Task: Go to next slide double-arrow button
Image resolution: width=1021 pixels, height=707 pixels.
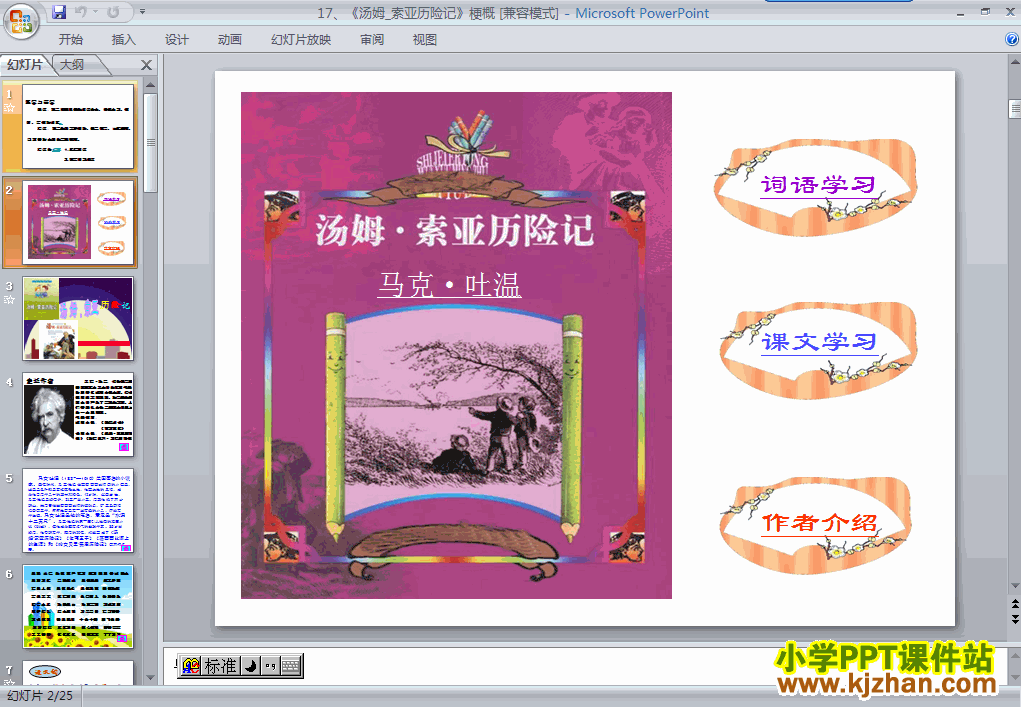Action: (x=1014, y=619)
